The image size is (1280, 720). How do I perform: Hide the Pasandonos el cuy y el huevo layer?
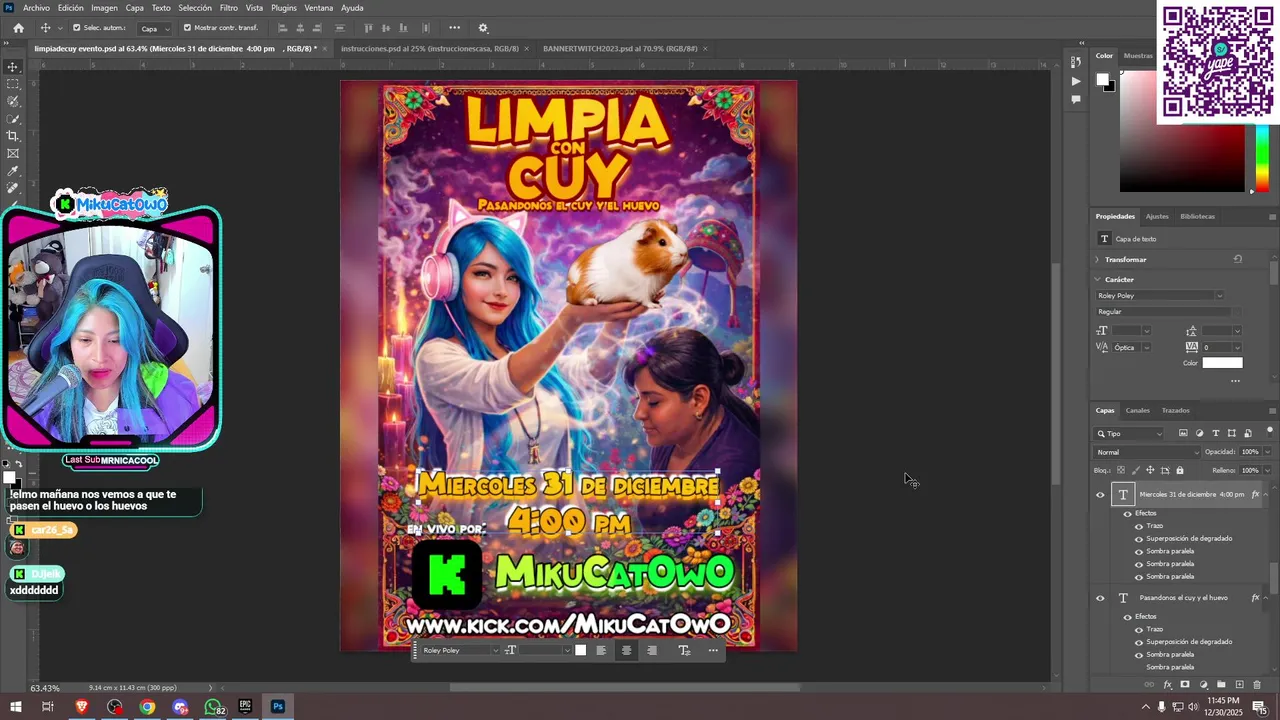coord(1100,598)
